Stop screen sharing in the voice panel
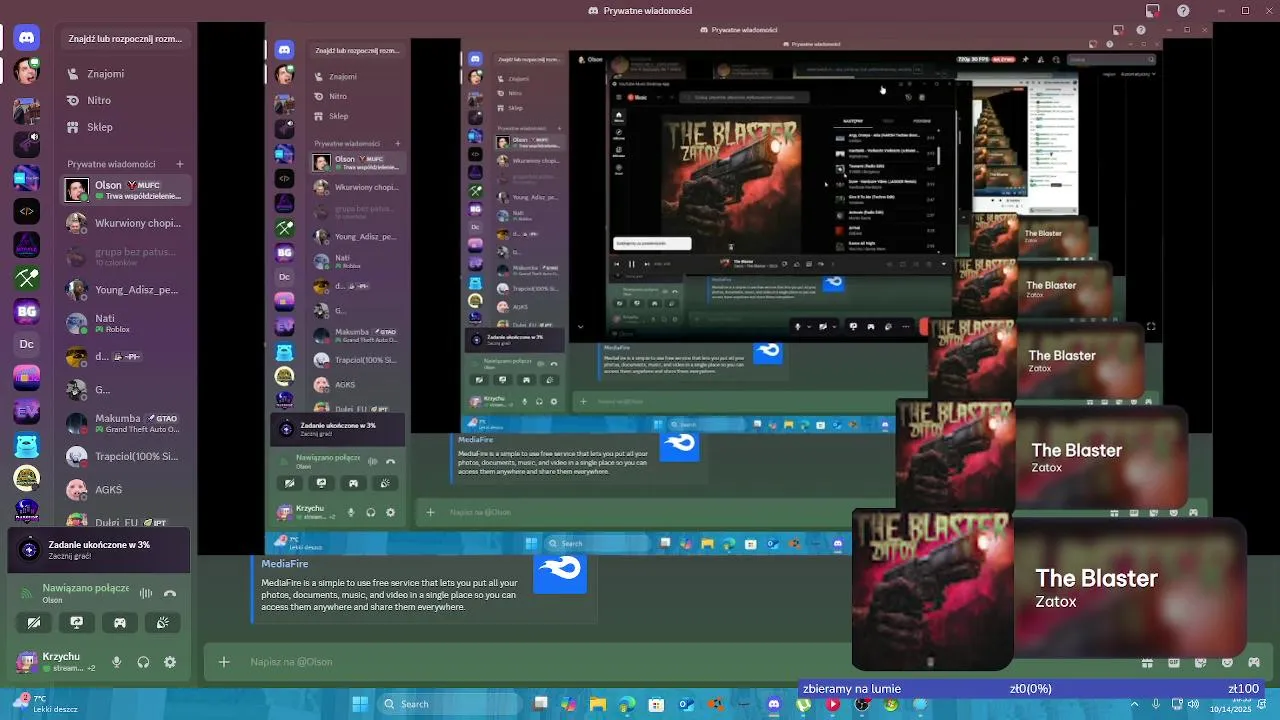Viewport: 1280px width, 720px height. click(x=76, y=622)
